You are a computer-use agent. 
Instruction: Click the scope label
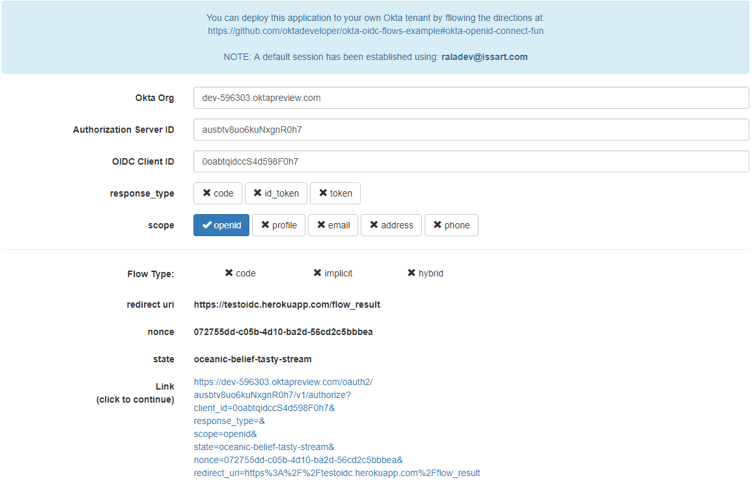[161, 225]
